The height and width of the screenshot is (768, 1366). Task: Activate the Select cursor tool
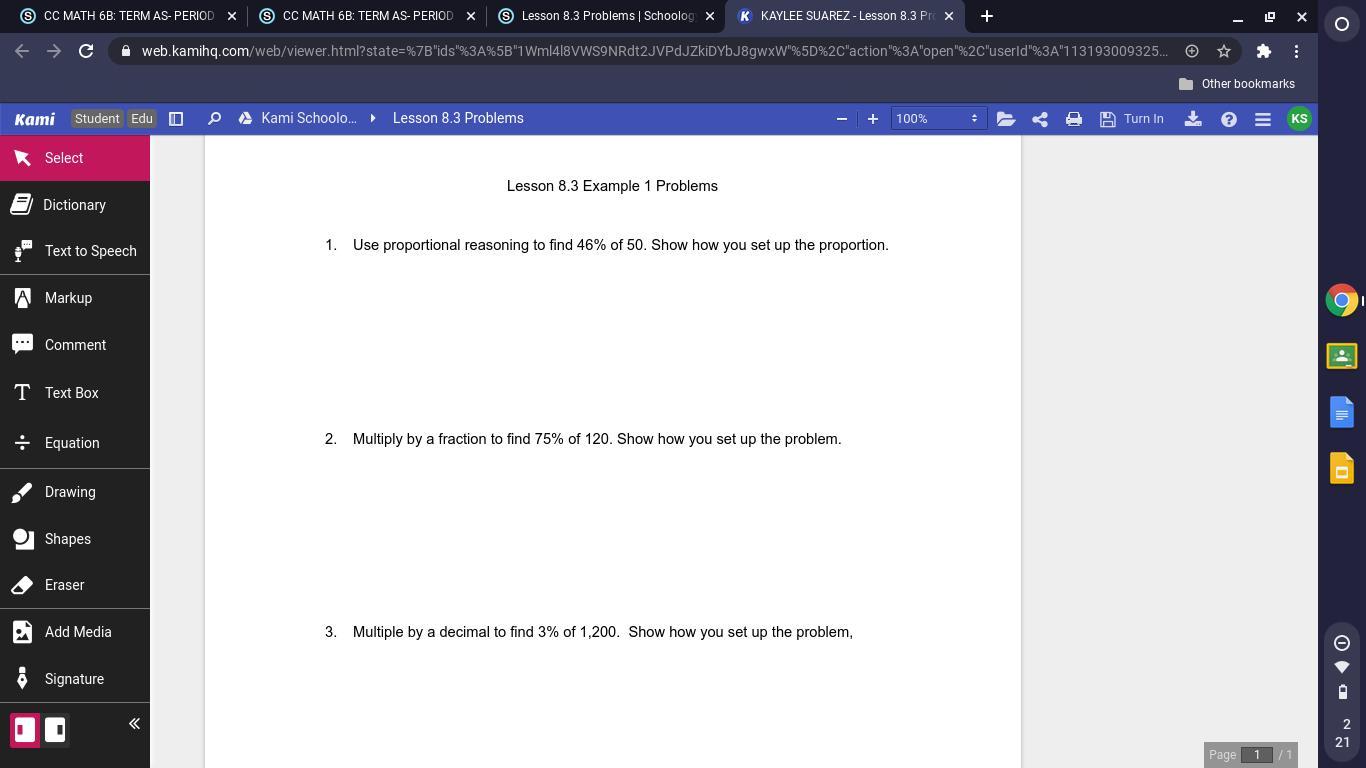[x=74, y=158]
